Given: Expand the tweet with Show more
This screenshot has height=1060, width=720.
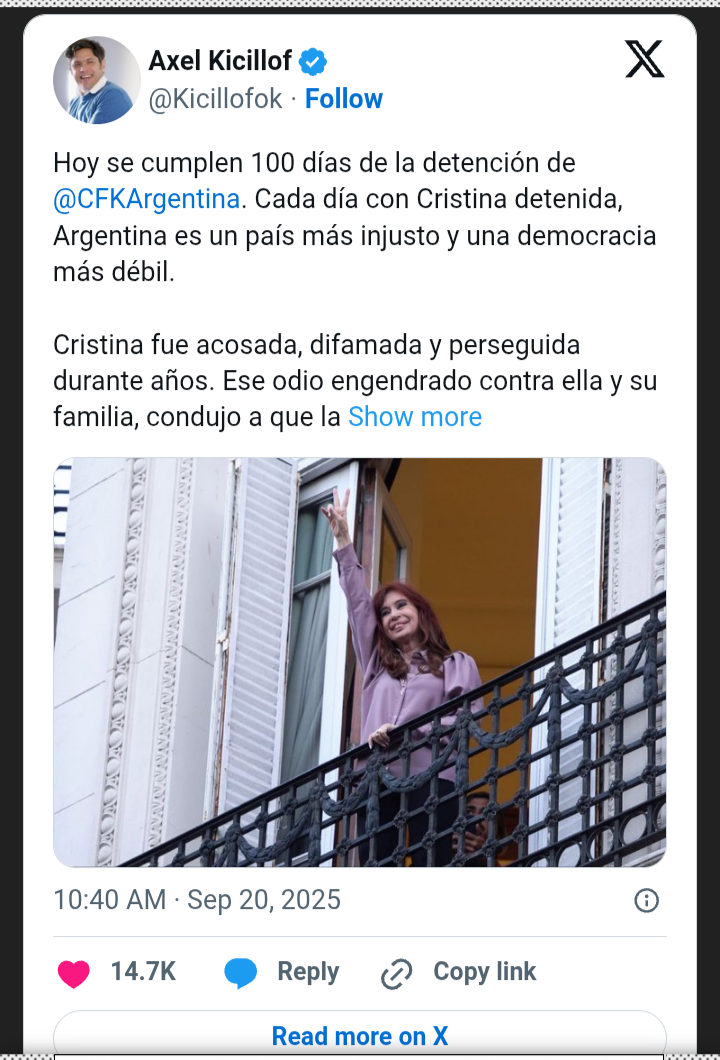Looking at the screenshot, I should pos(414,417).
